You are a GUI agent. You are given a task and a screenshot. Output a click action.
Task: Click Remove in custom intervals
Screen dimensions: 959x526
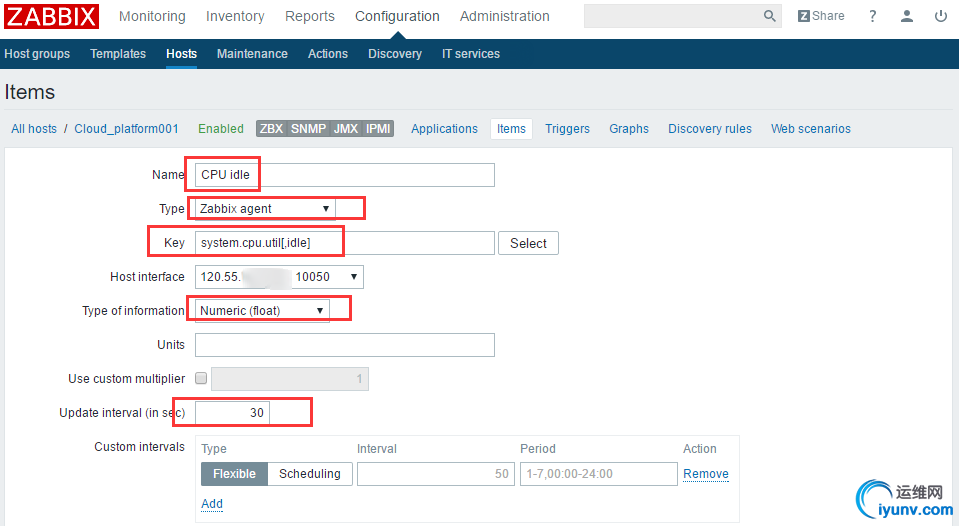tap(706, 474)
